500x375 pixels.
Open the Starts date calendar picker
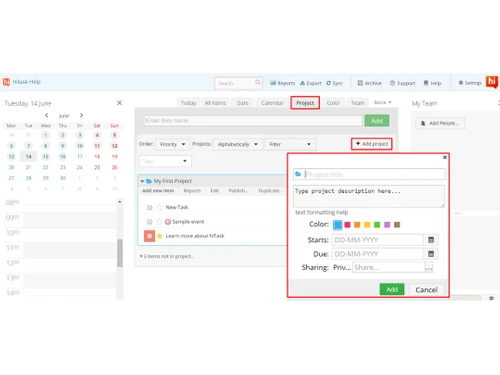click(431, 240)
